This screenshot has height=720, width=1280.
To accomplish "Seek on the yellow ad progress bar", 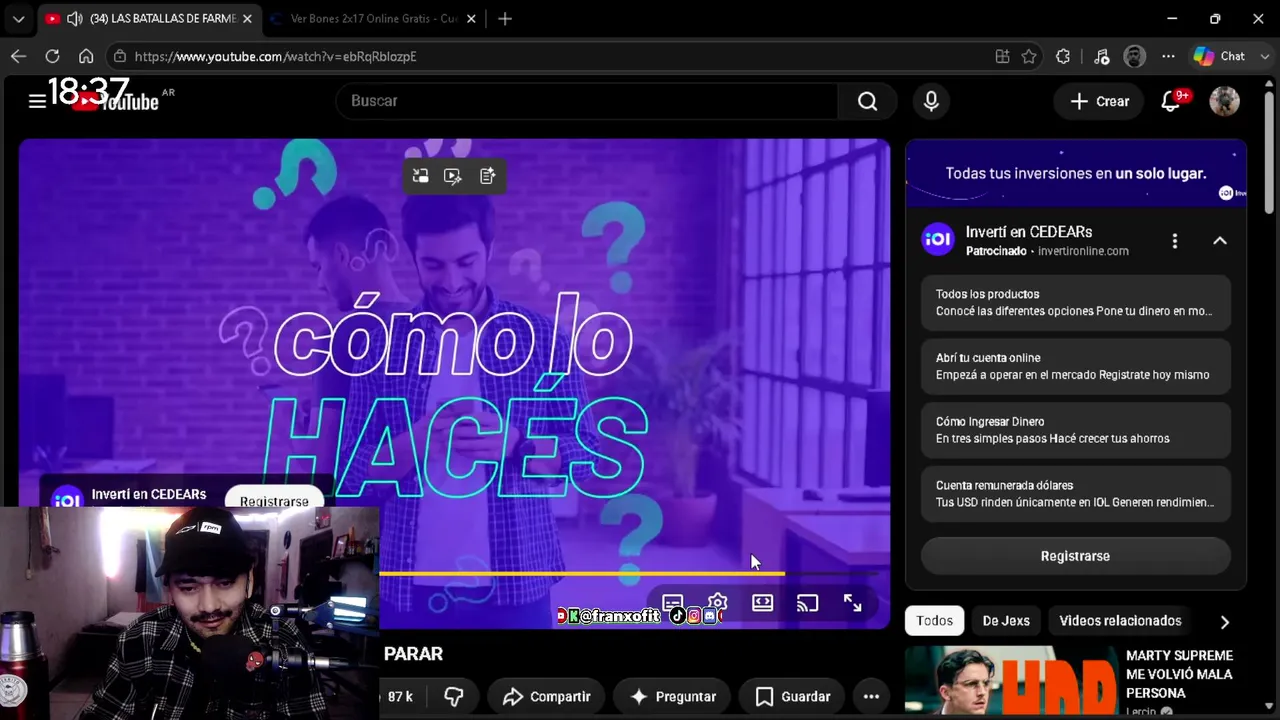I will [x=582, y=574].
